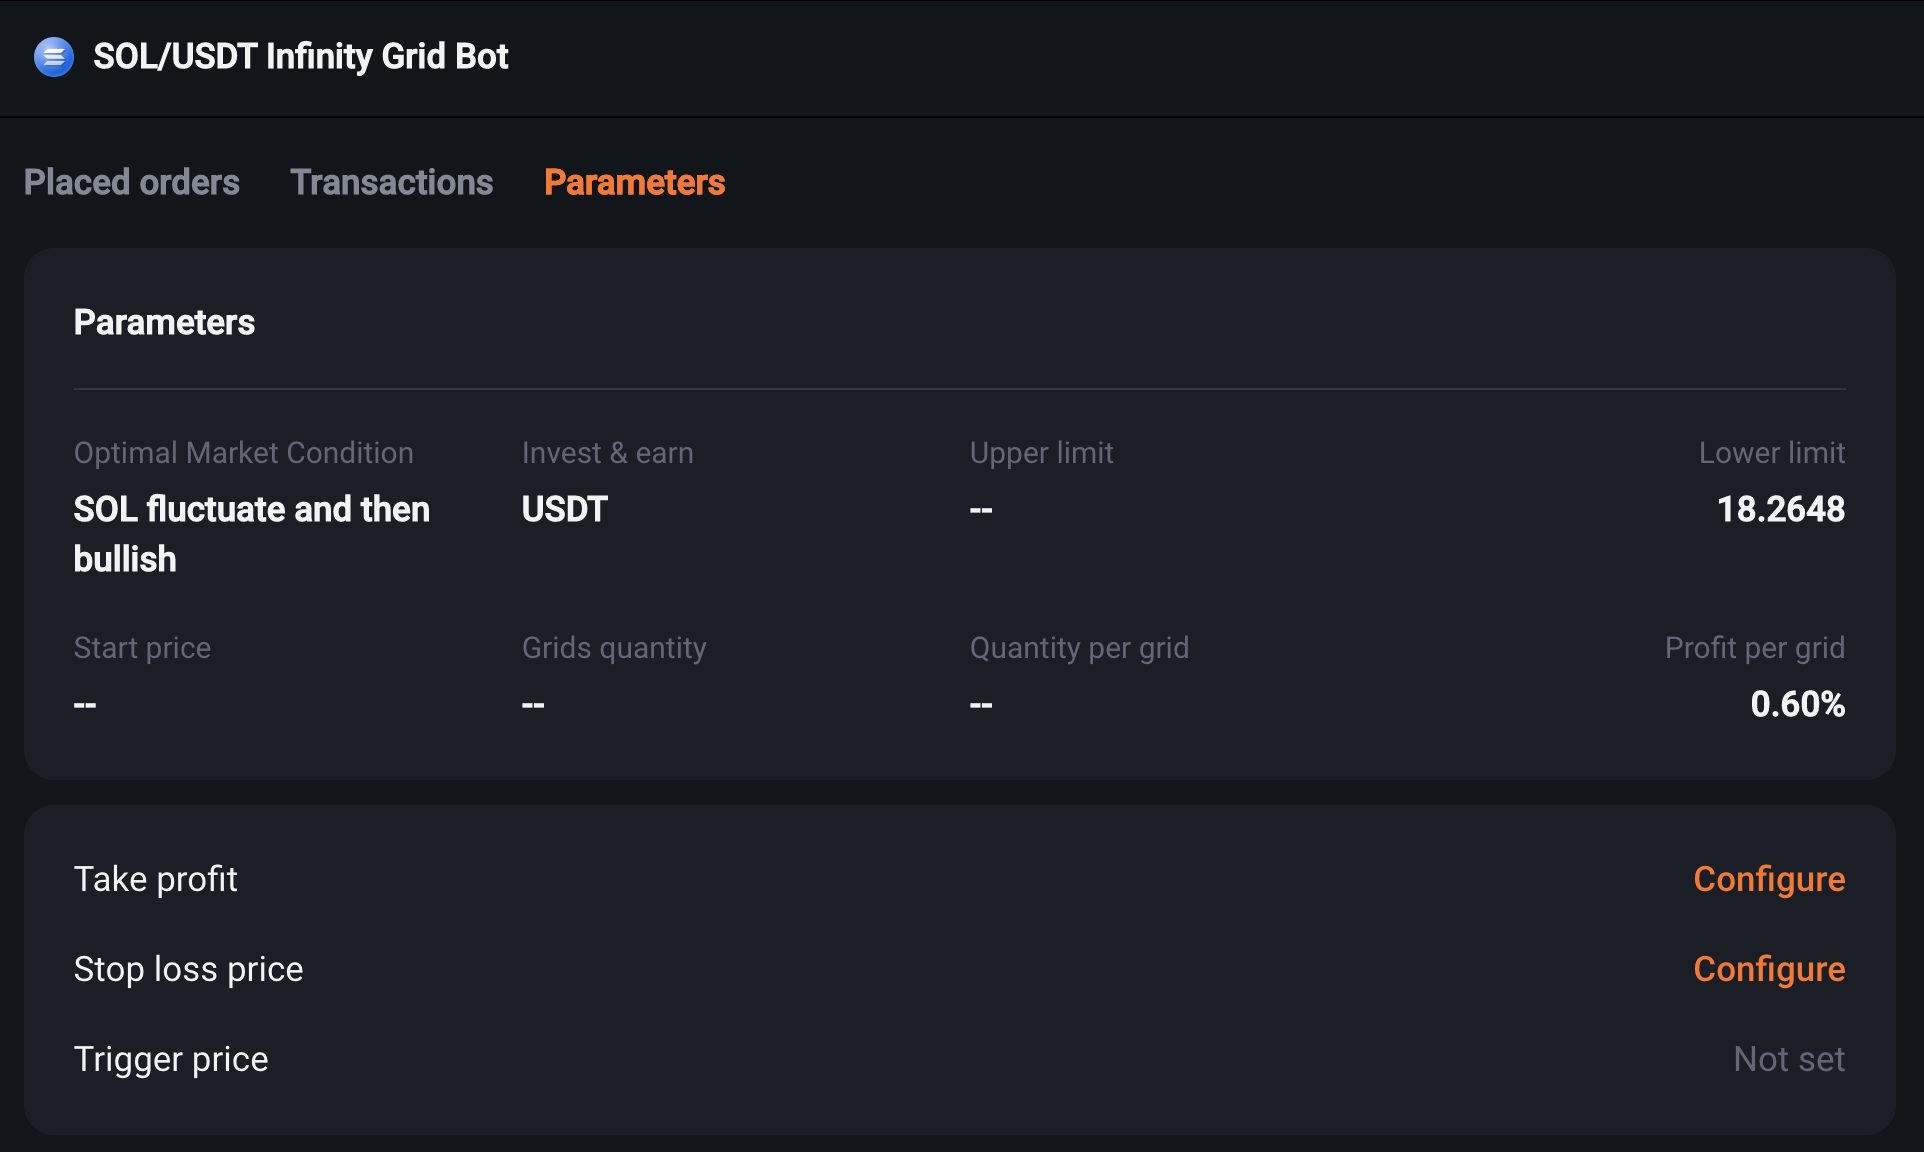The width and height of the screenshot is (1924, 1152).
Task: Click the Parameters section heading
Action: 164,322
